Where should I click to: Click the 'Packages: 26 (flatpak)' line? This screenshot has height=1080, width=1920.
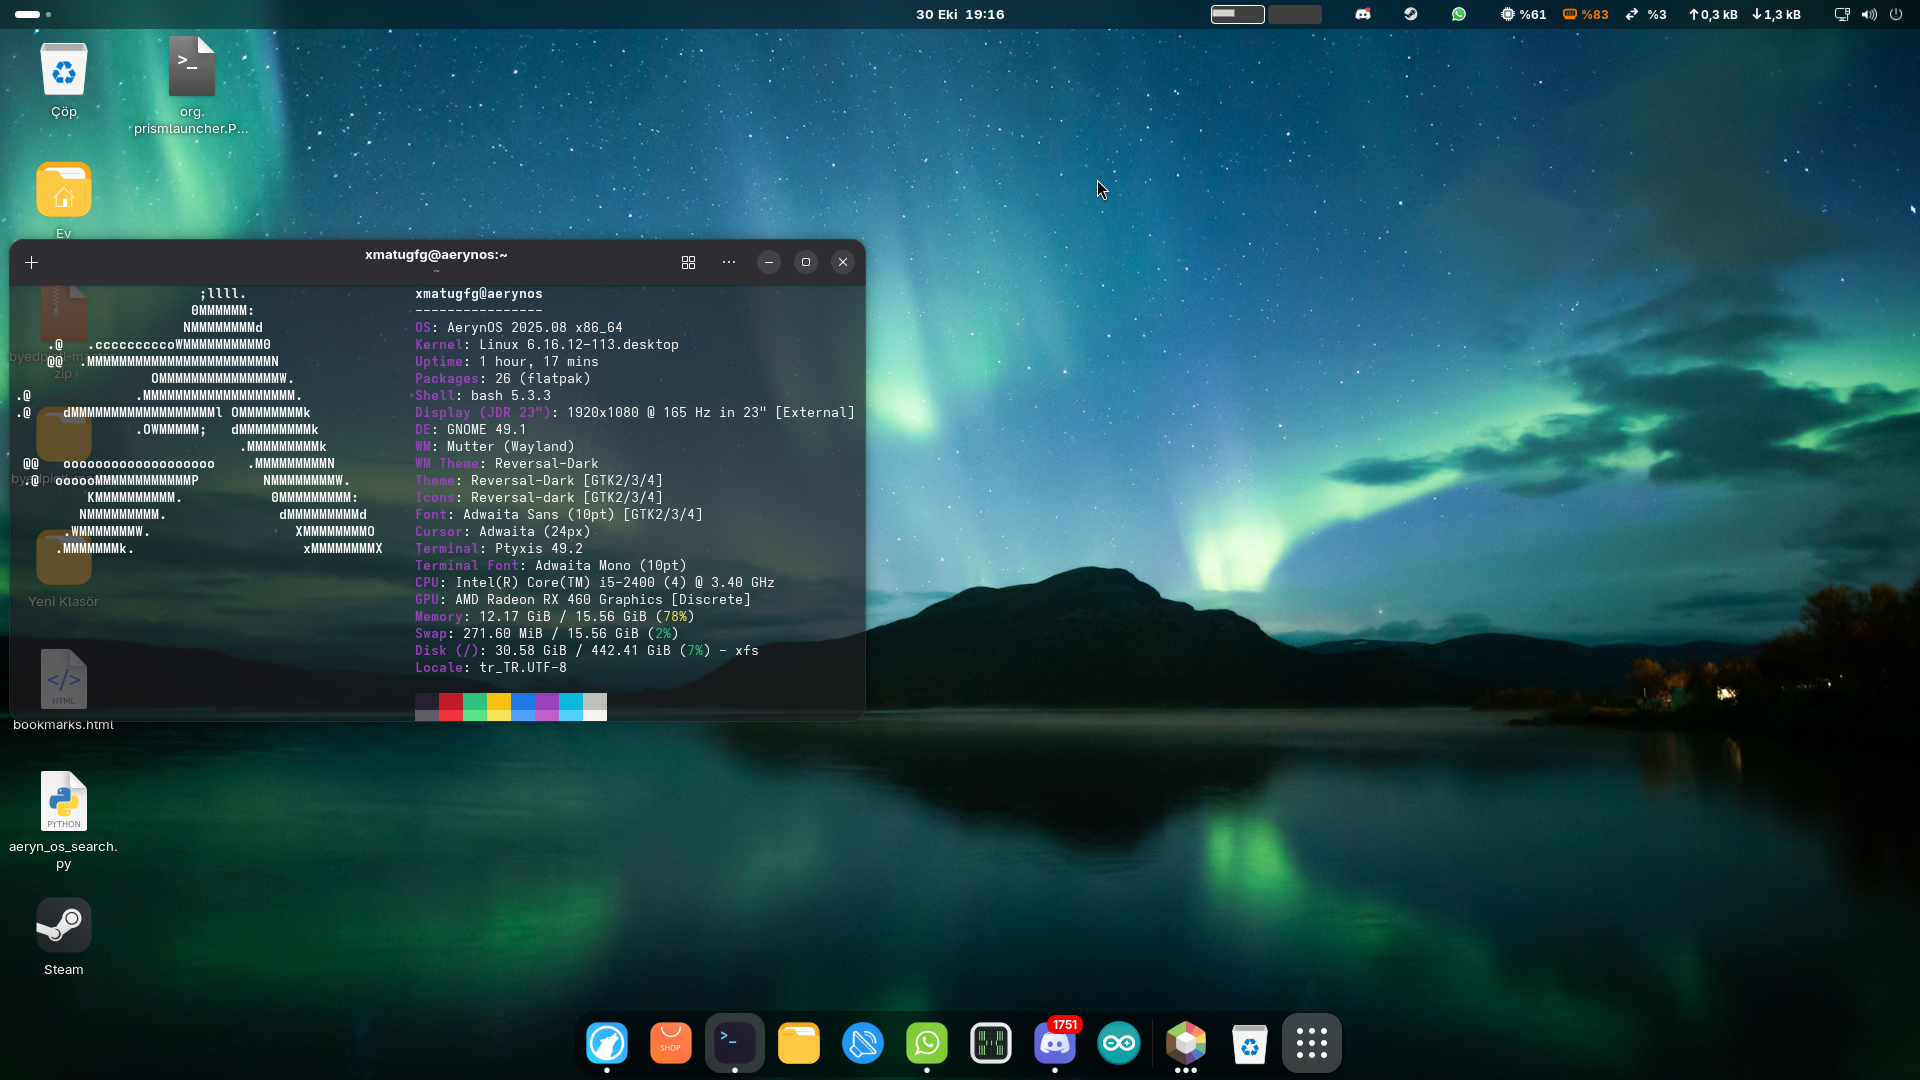[503, 379]
